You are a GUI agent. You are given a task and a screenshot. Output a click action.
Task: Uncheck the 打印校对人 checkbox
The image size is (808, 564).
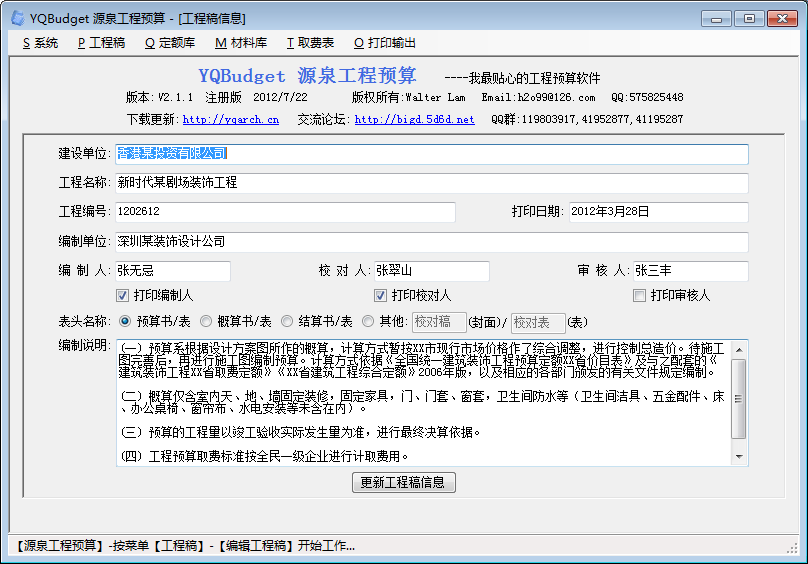click(x=380, y=295)
